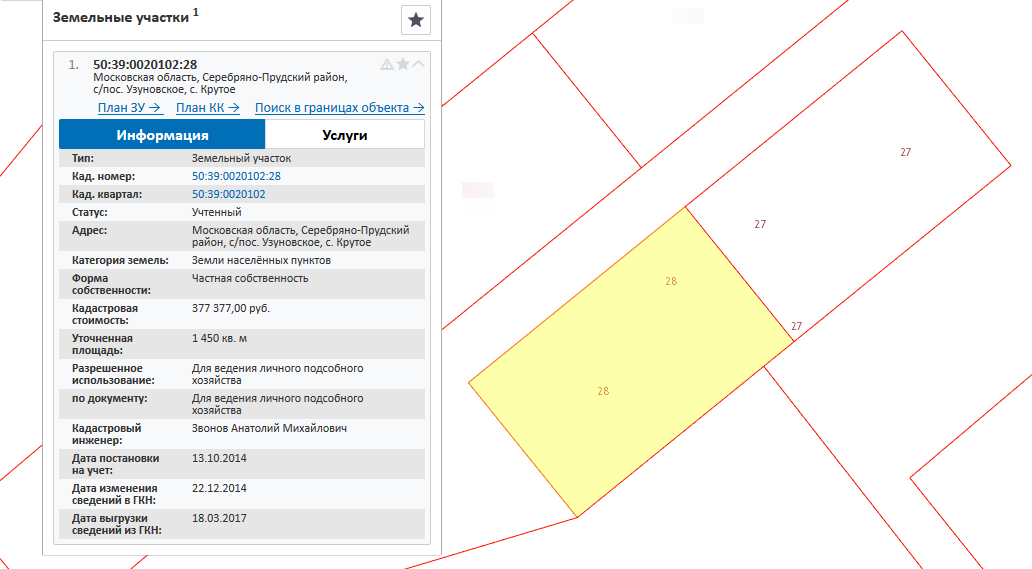Click registration date 13.10.2014
1032x569 pixels.
click(x=219, y=458)
